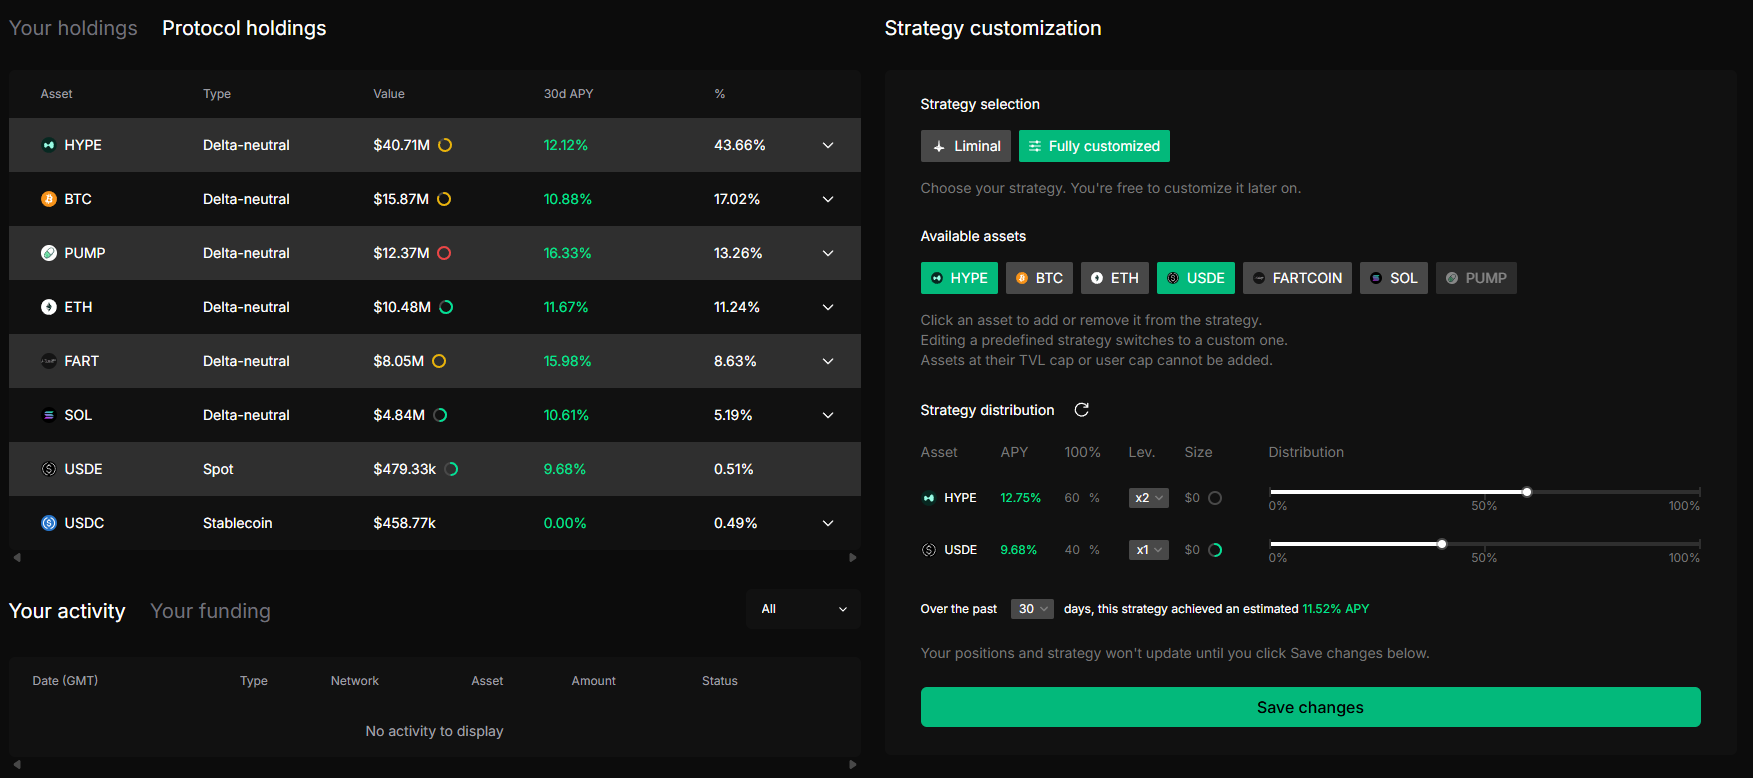Click the capacity ring next to $8.05M
1753x778 pixels.
tap(439, 361)
